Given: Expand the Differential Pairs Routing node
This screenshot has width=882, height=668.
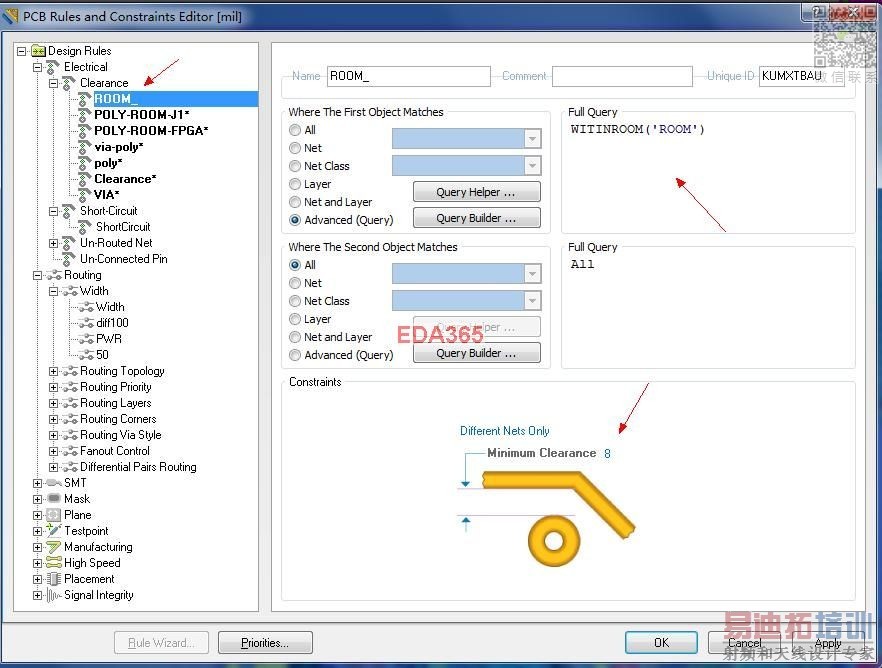Looking at the screenshot, I should click(x=53, y=467).
